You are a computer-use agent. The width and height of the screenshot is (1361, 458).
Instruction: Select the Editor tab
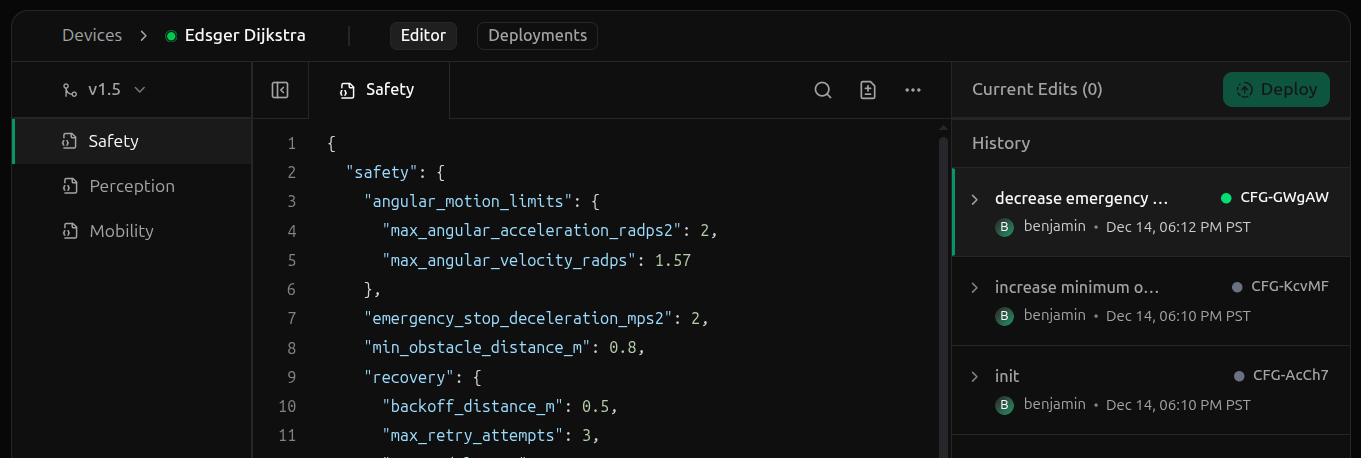[423, 36]
